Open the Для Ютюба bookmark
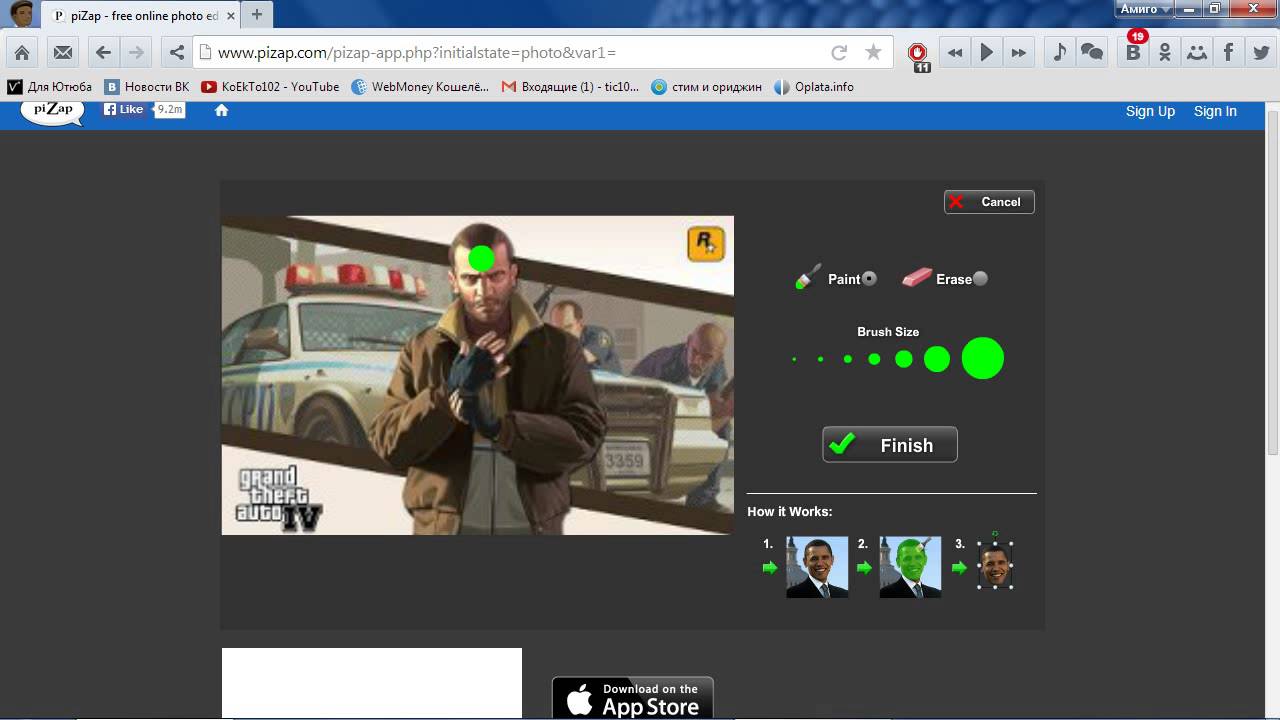1280x720 pixels. coord(50,87)
